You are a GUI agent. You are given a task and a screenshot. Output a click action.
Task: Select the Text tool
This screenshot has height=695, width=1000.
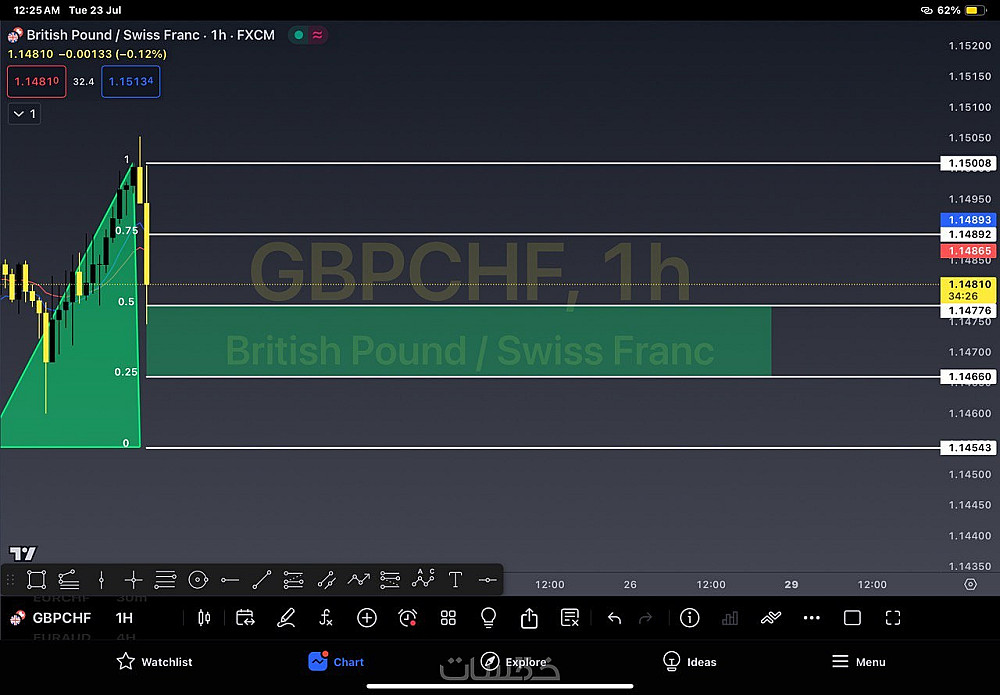[455, 580]
